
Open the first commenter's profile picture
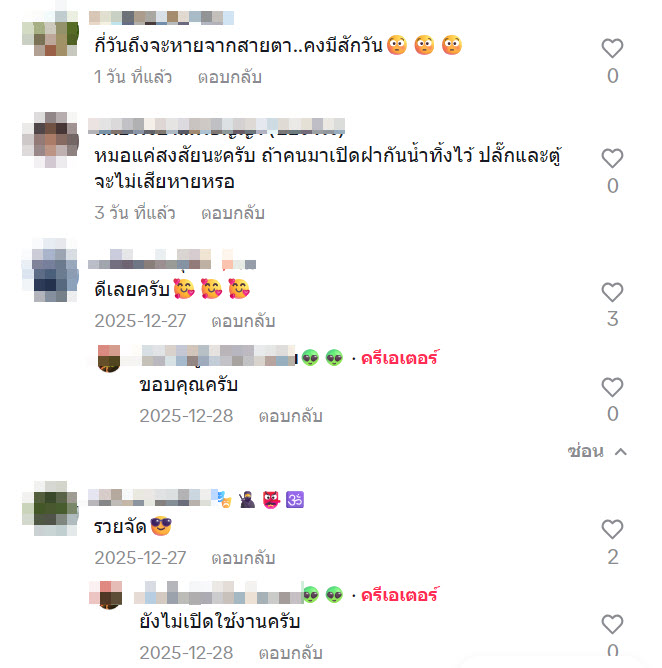(x=50, y=33)
